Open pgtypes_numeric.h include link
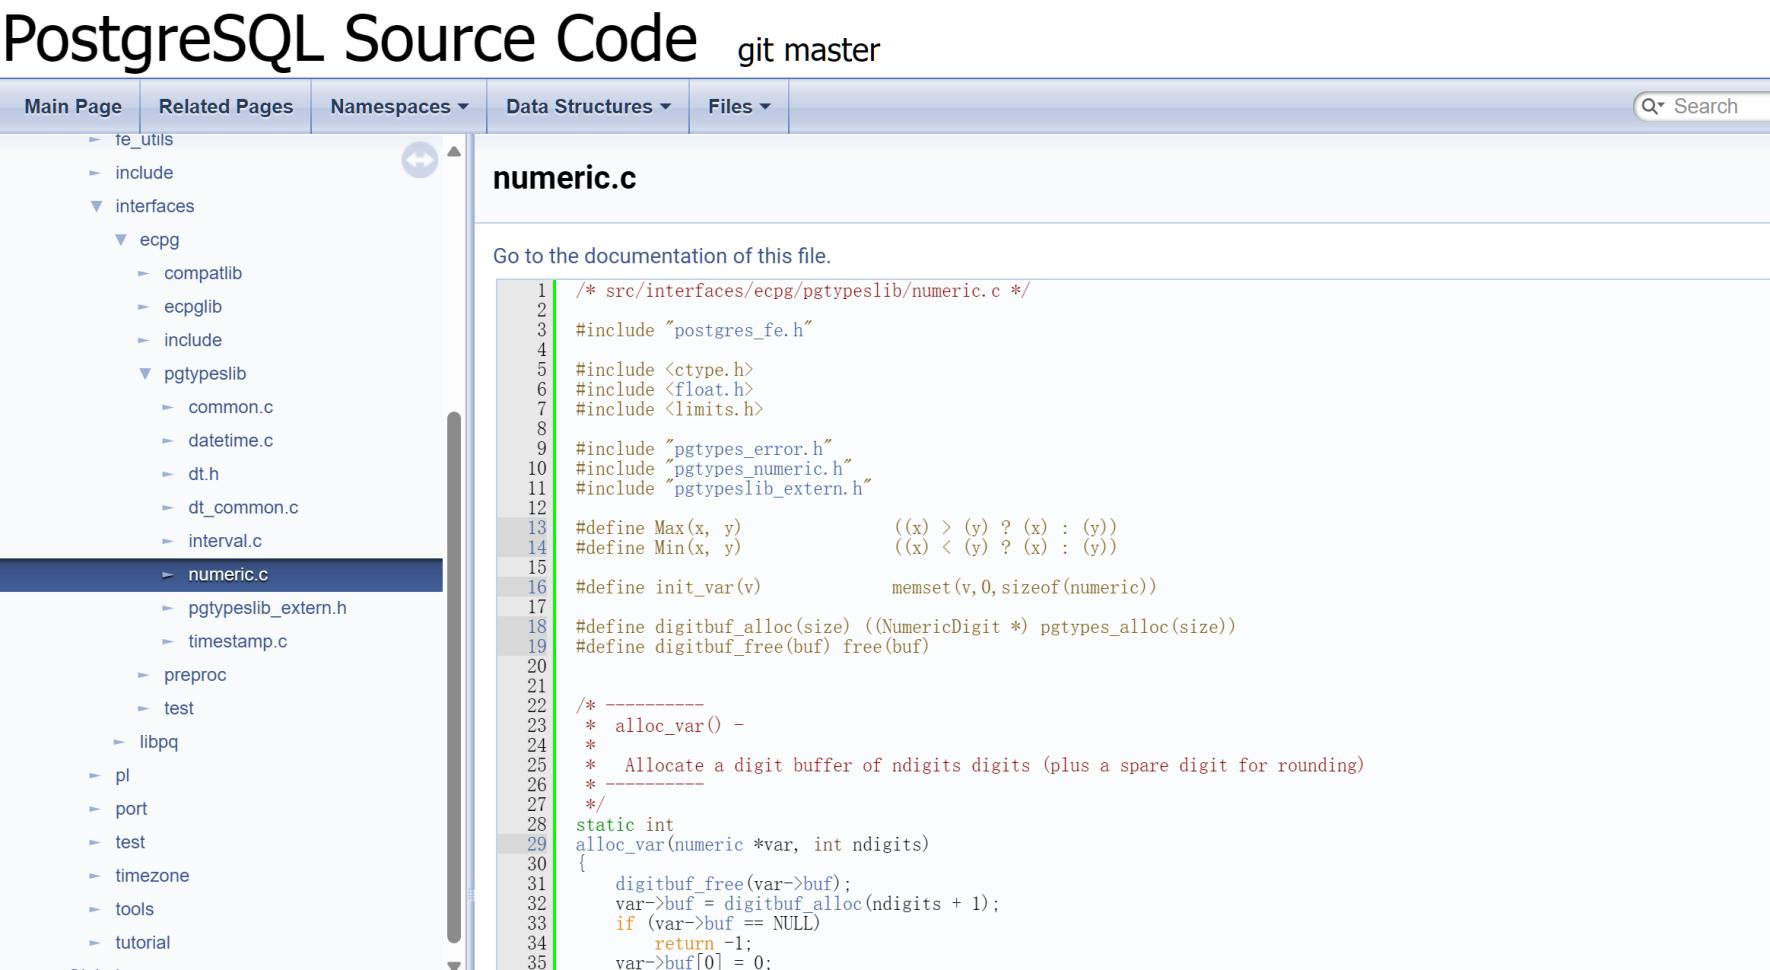Image resolution: width=1770 pixels, height=970 pixels. (759, 469)
